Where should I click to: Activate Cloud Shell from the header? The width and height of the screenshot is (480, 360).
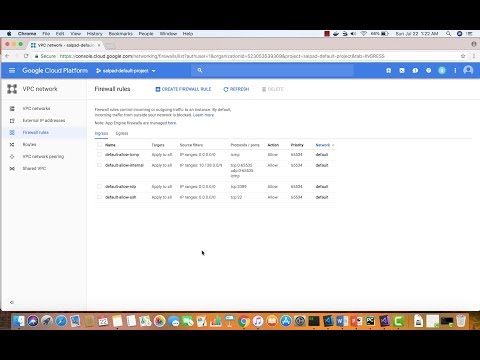coord(402,71)
